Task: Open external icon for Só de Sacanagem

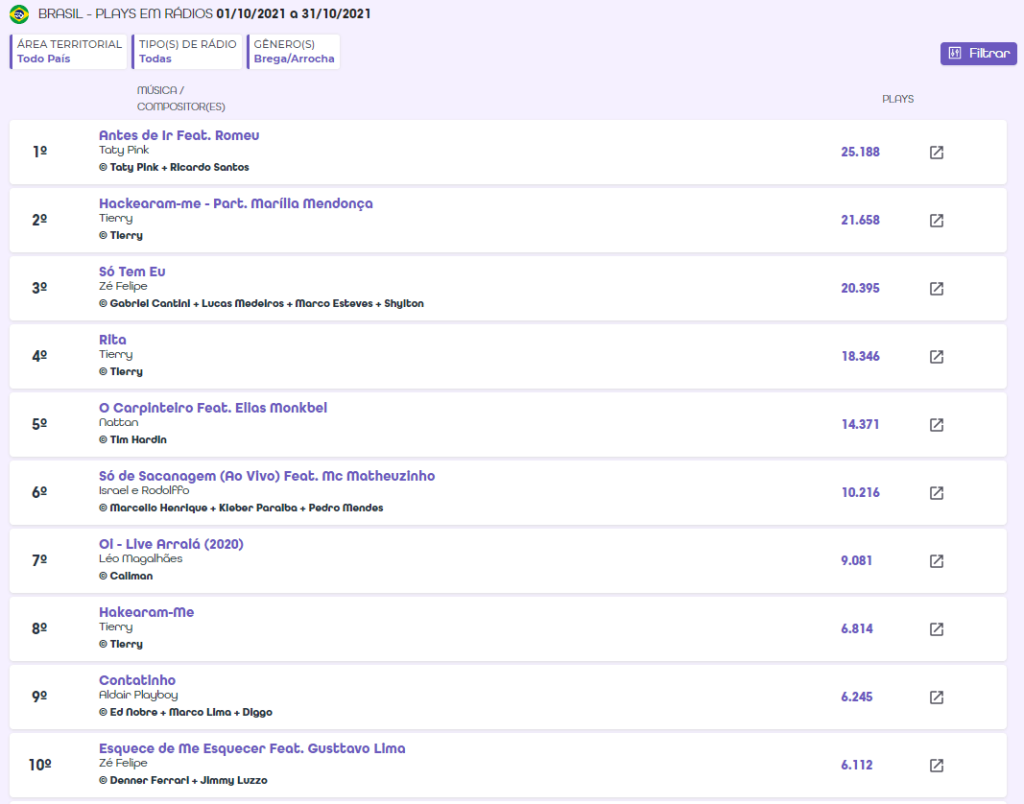Action: (x=936, y=493)
